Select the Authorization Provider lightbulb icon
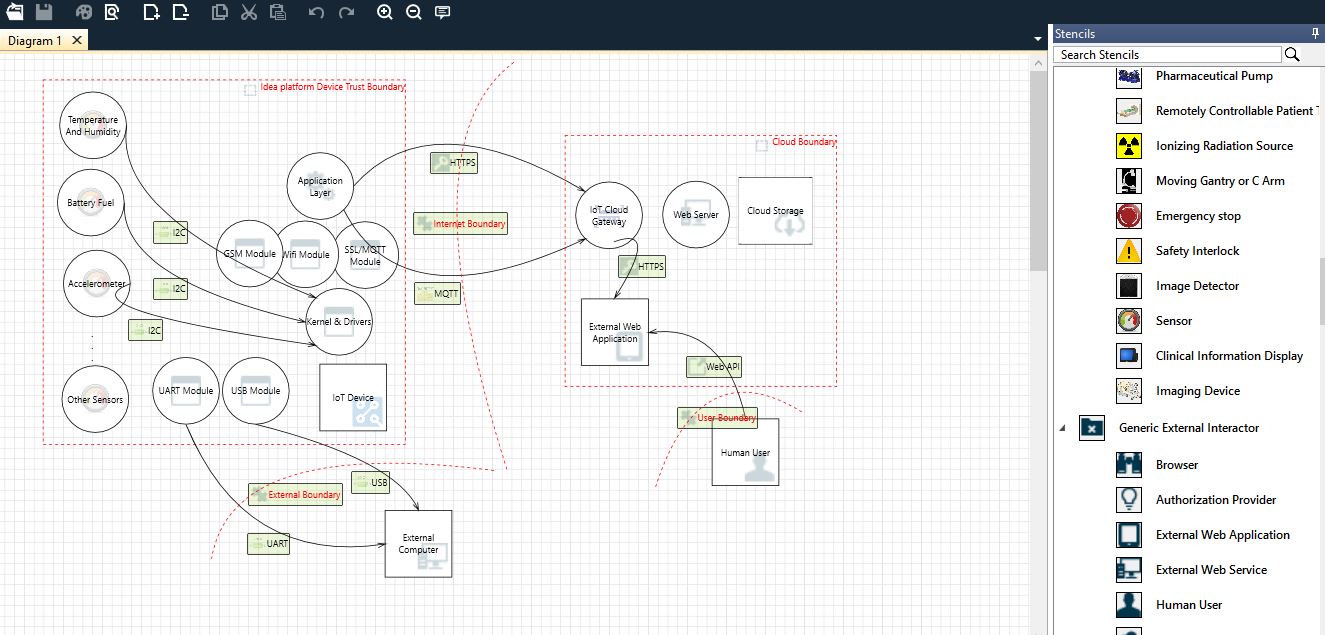1325x635 pixels. point(1129,500)
